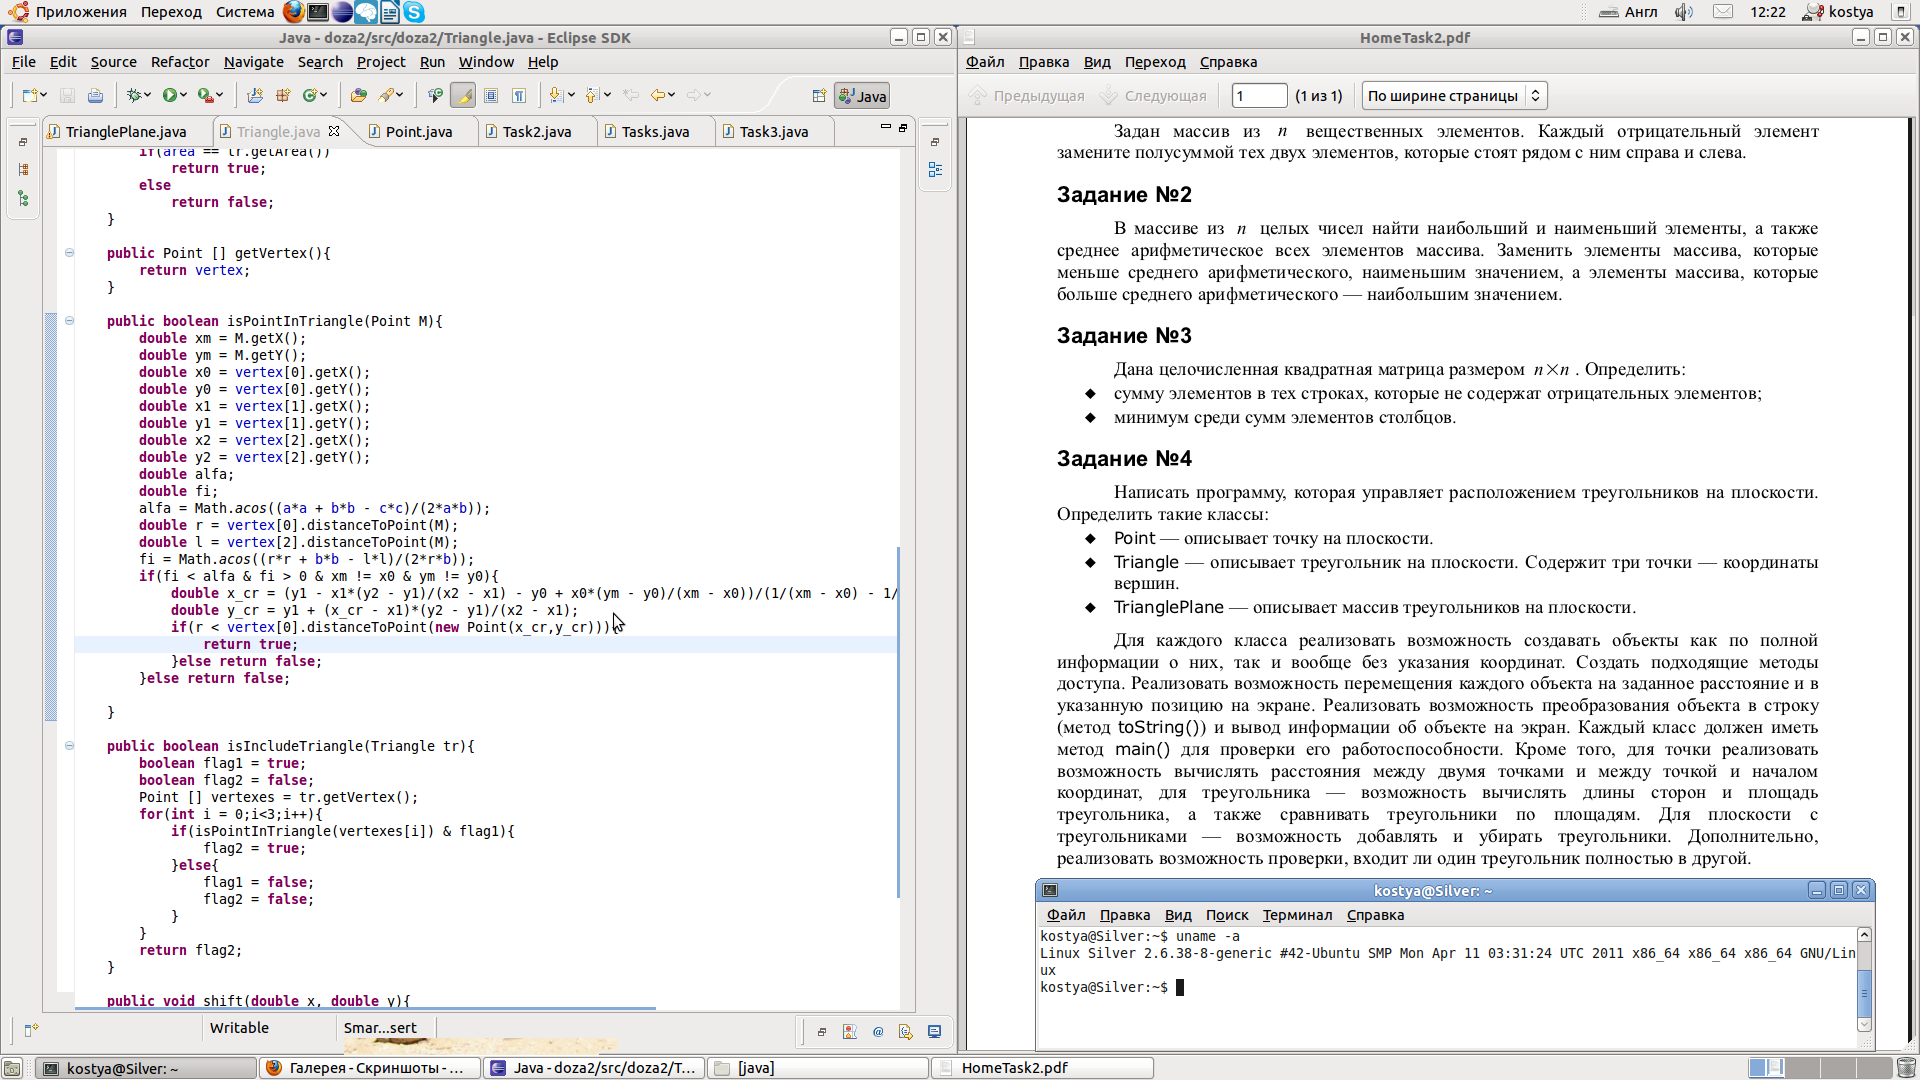Viewport: 1920px width, 1080px height.
Task: Click the Back navigation arrow icon
Action: coord(657,95)
